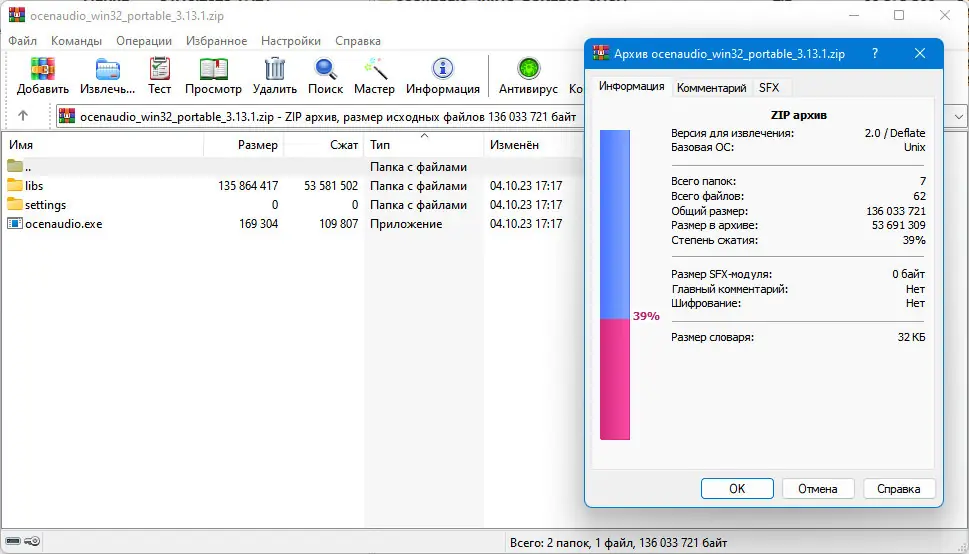Click the disk drive icon in status bar
969x554 pixels.
point(13,542)
